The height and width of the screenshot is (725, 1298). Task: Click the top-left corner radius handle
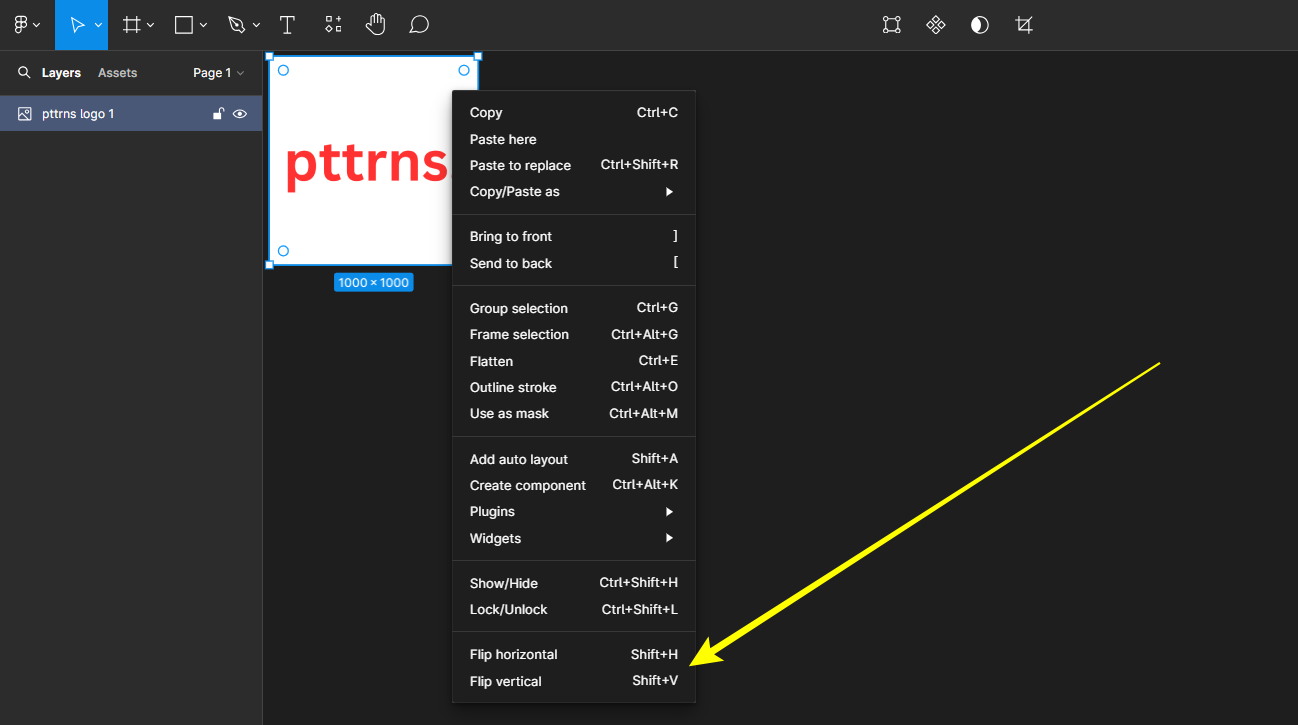283,70
